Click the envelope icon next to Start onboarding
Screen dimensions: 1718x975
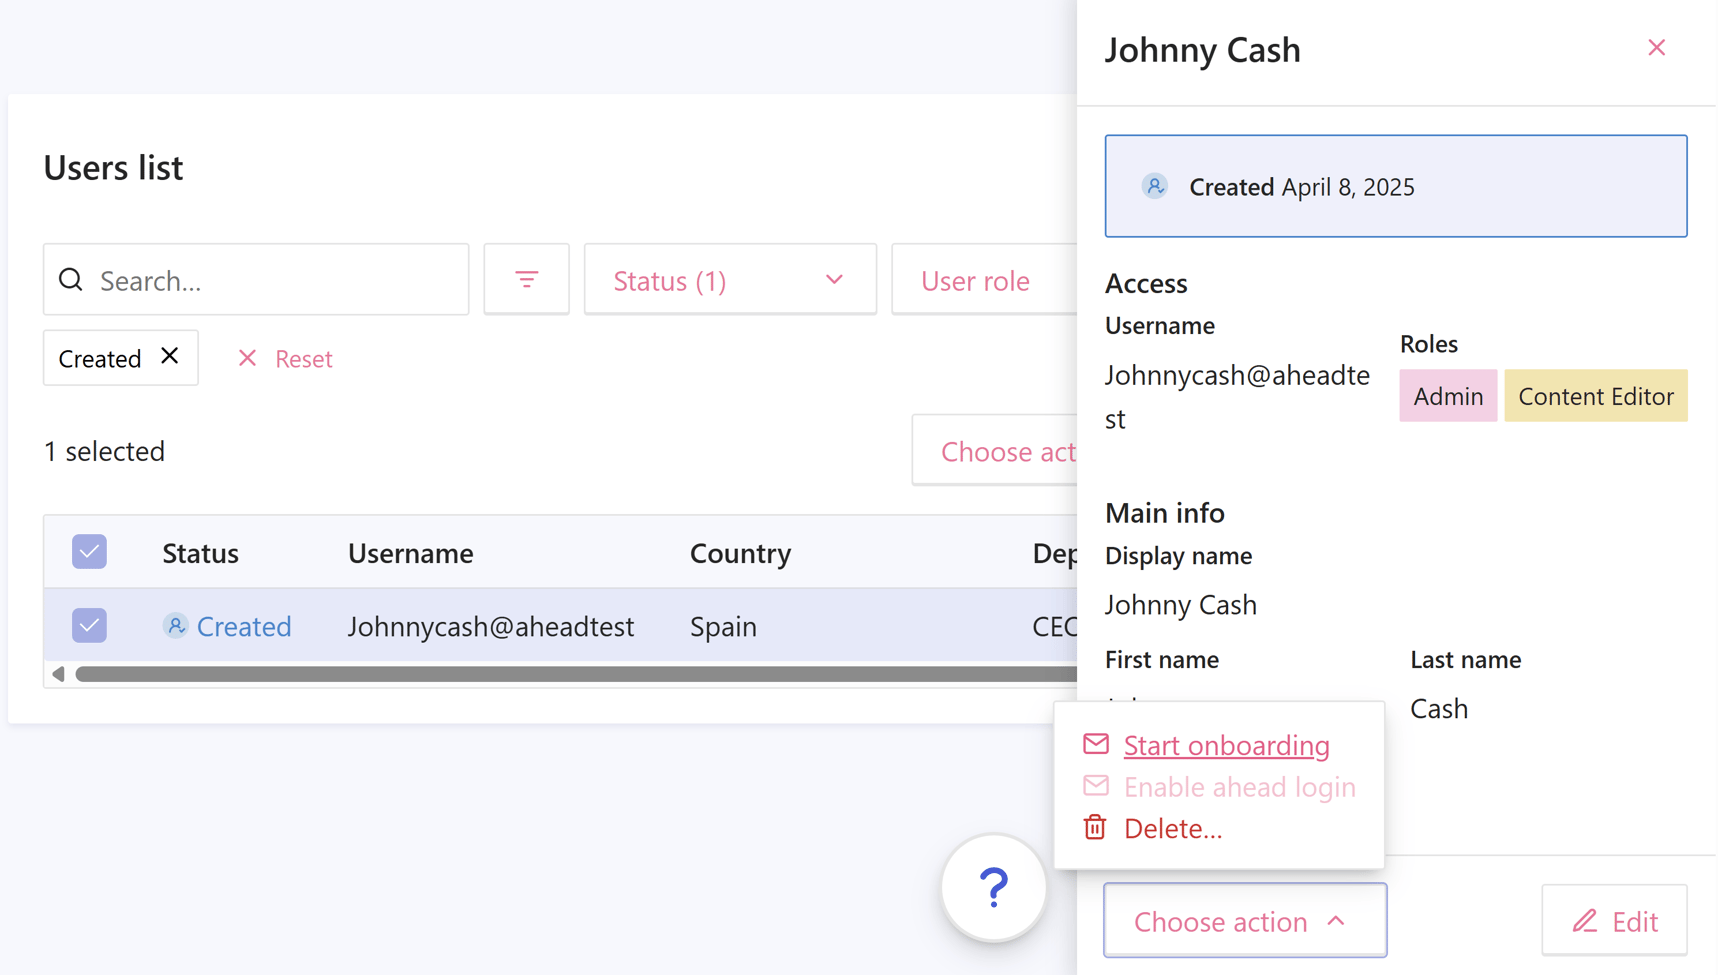coord(1095,744)
